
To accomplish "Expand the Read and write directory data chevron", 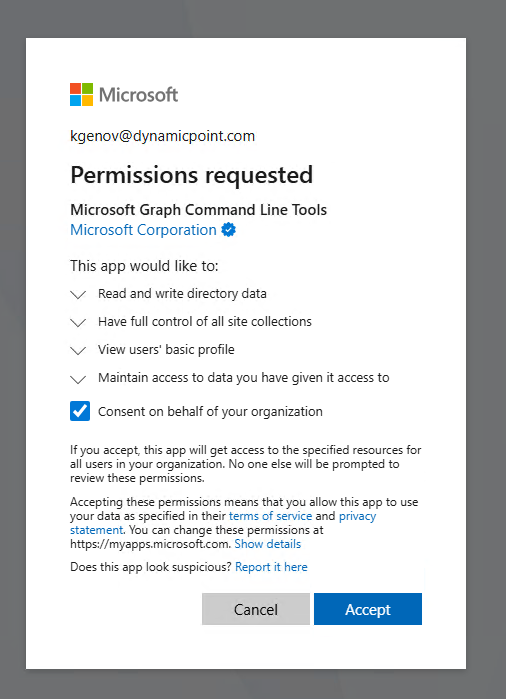I will (78, 295).
